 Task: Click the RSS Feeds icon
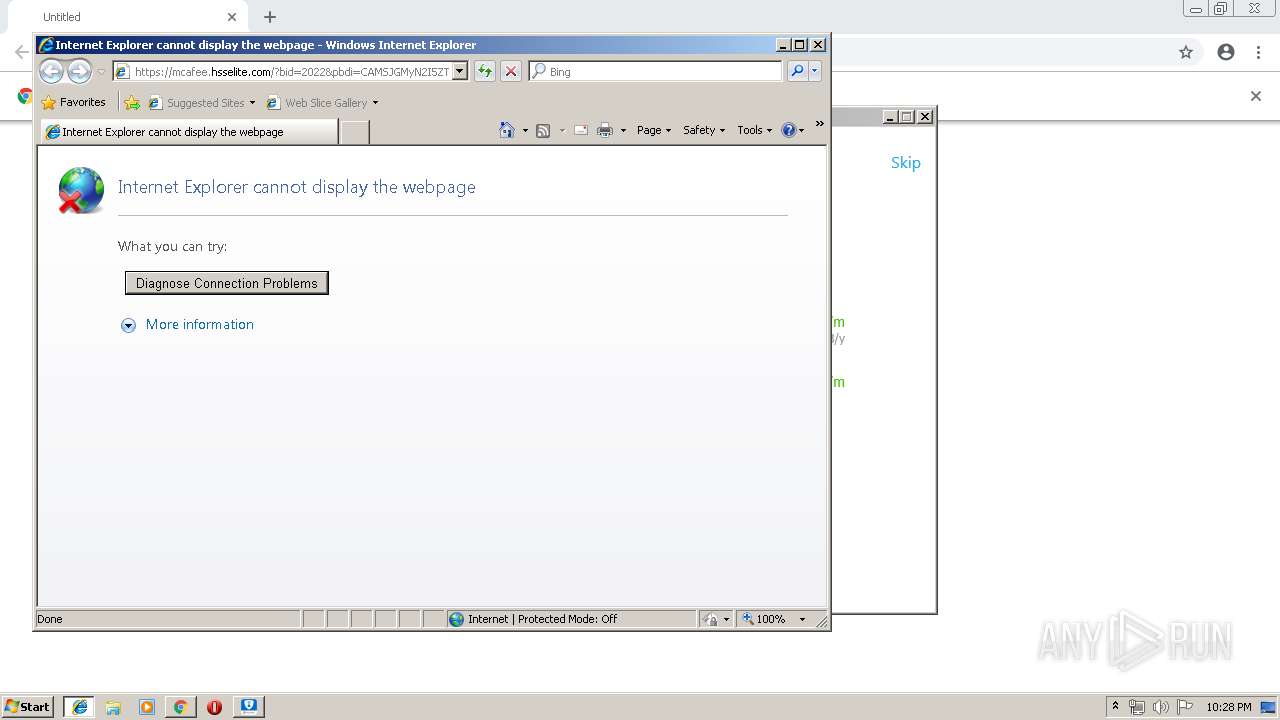pyautogui.click(x=543, y=130)
